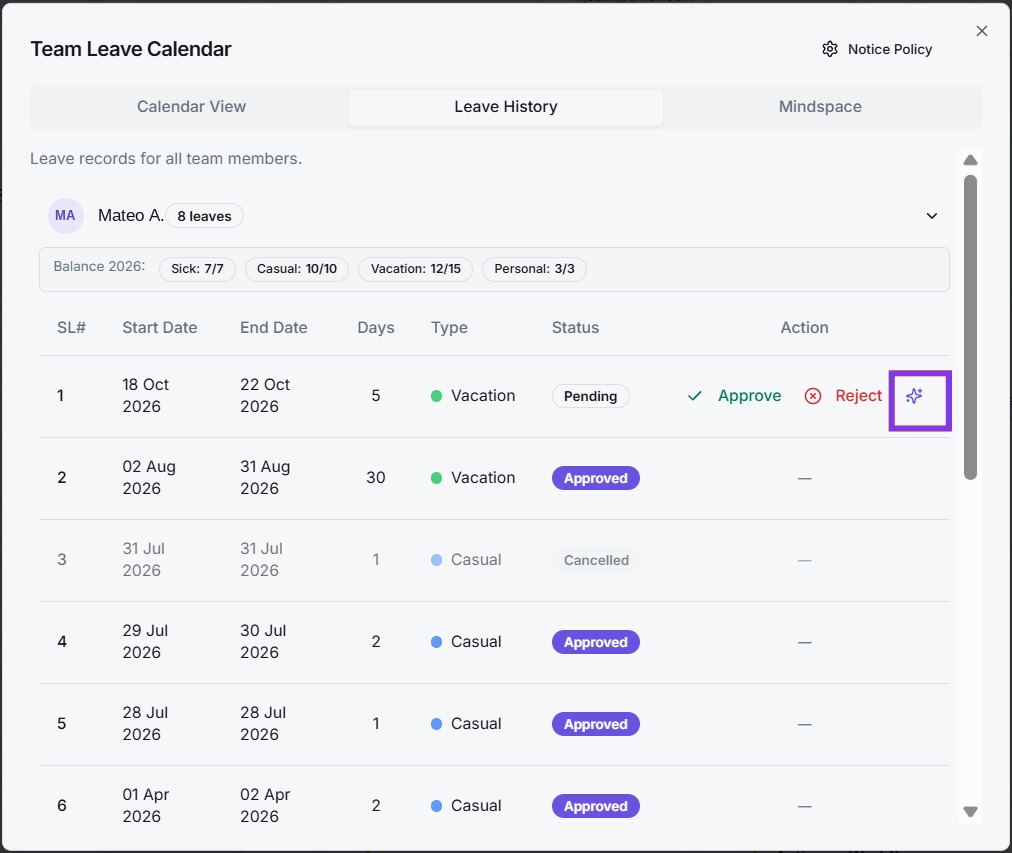The width and height of the screenshot is (1012, 853).
Task: Click the Type column header
Action: click(449, 328)
